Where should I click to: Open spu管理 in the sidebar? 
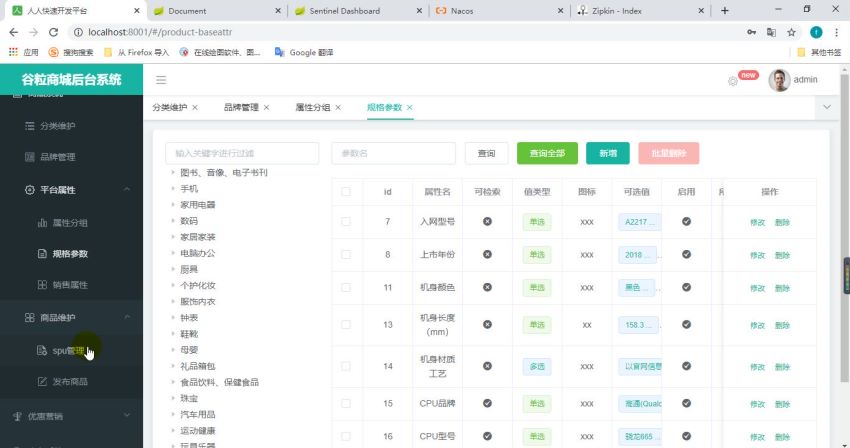(x=68, y=351)
